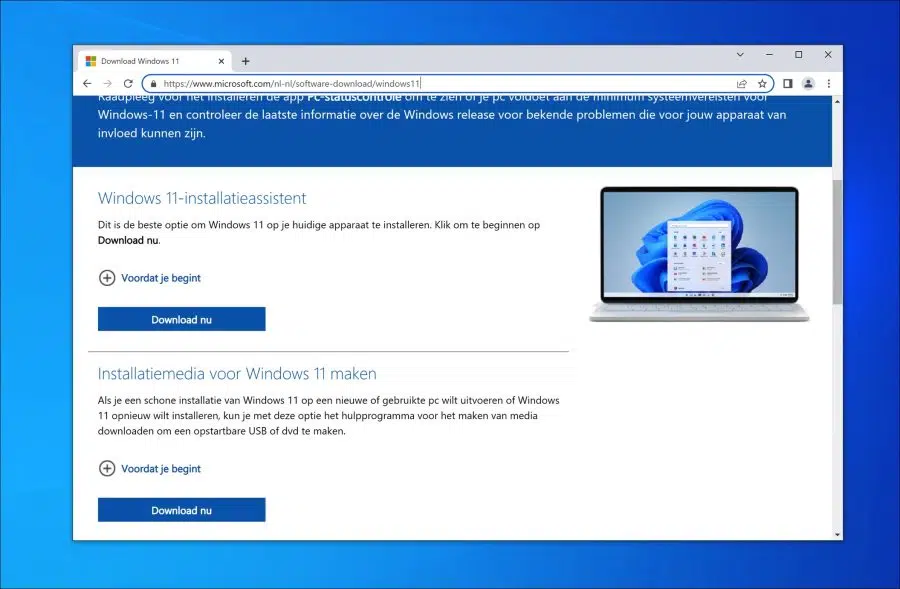Image resolution: width=900 pixels, height=589 pixels.
Task: Click the scrollbar up arrow
Action: pos(837,101)
